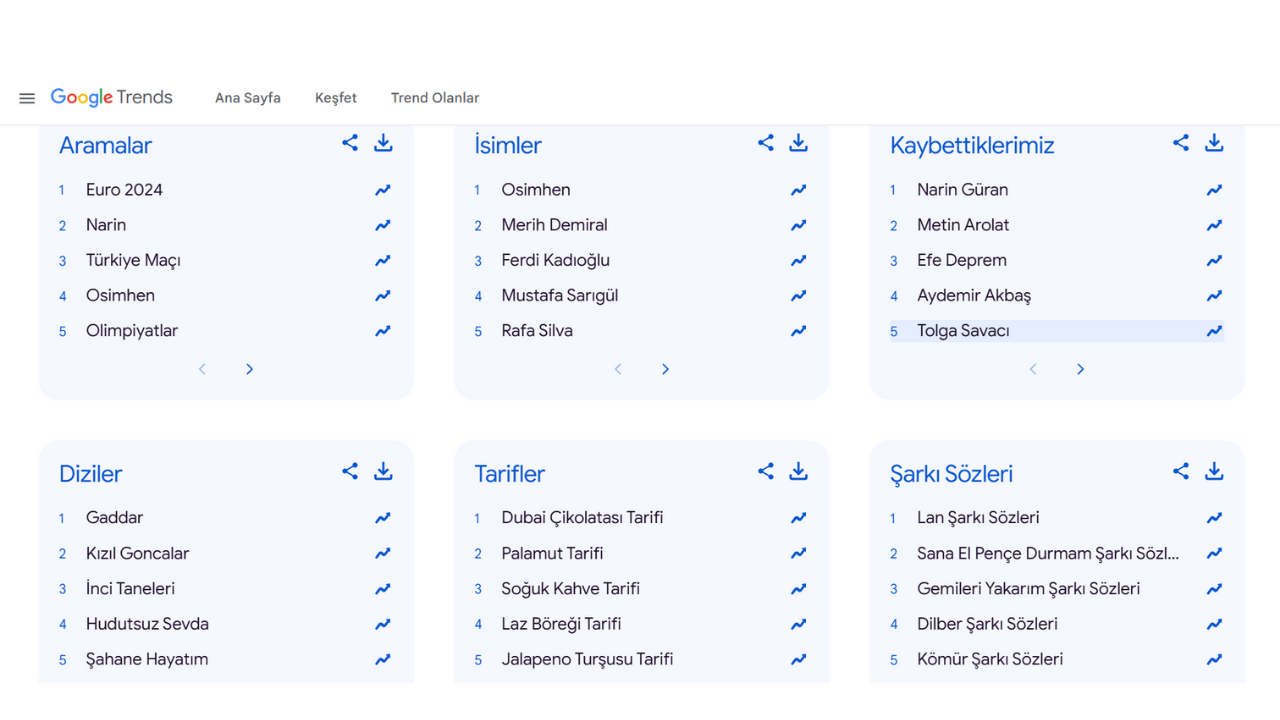Viewport: 1280px width, 720px height.
Task: Advance Kaybettiklerimiz list to next page
Action: 1081,369
